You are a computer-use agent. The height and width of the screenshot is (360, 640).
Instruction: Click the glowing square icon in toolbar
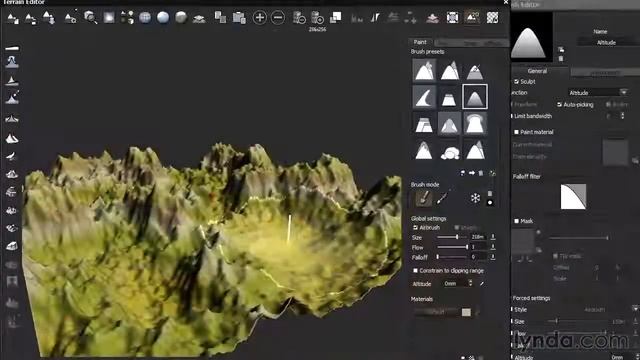109,18
